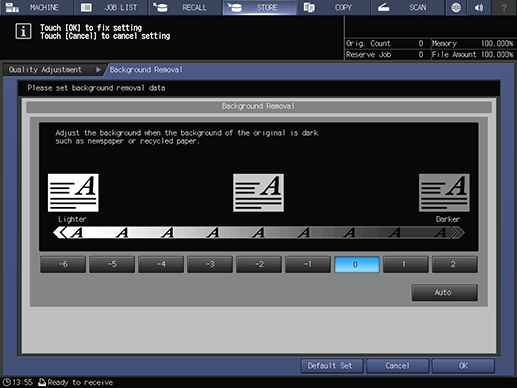Click the Background Removal breadcrumb
This screenshot has width=517, height=388.
pos(146,70)
